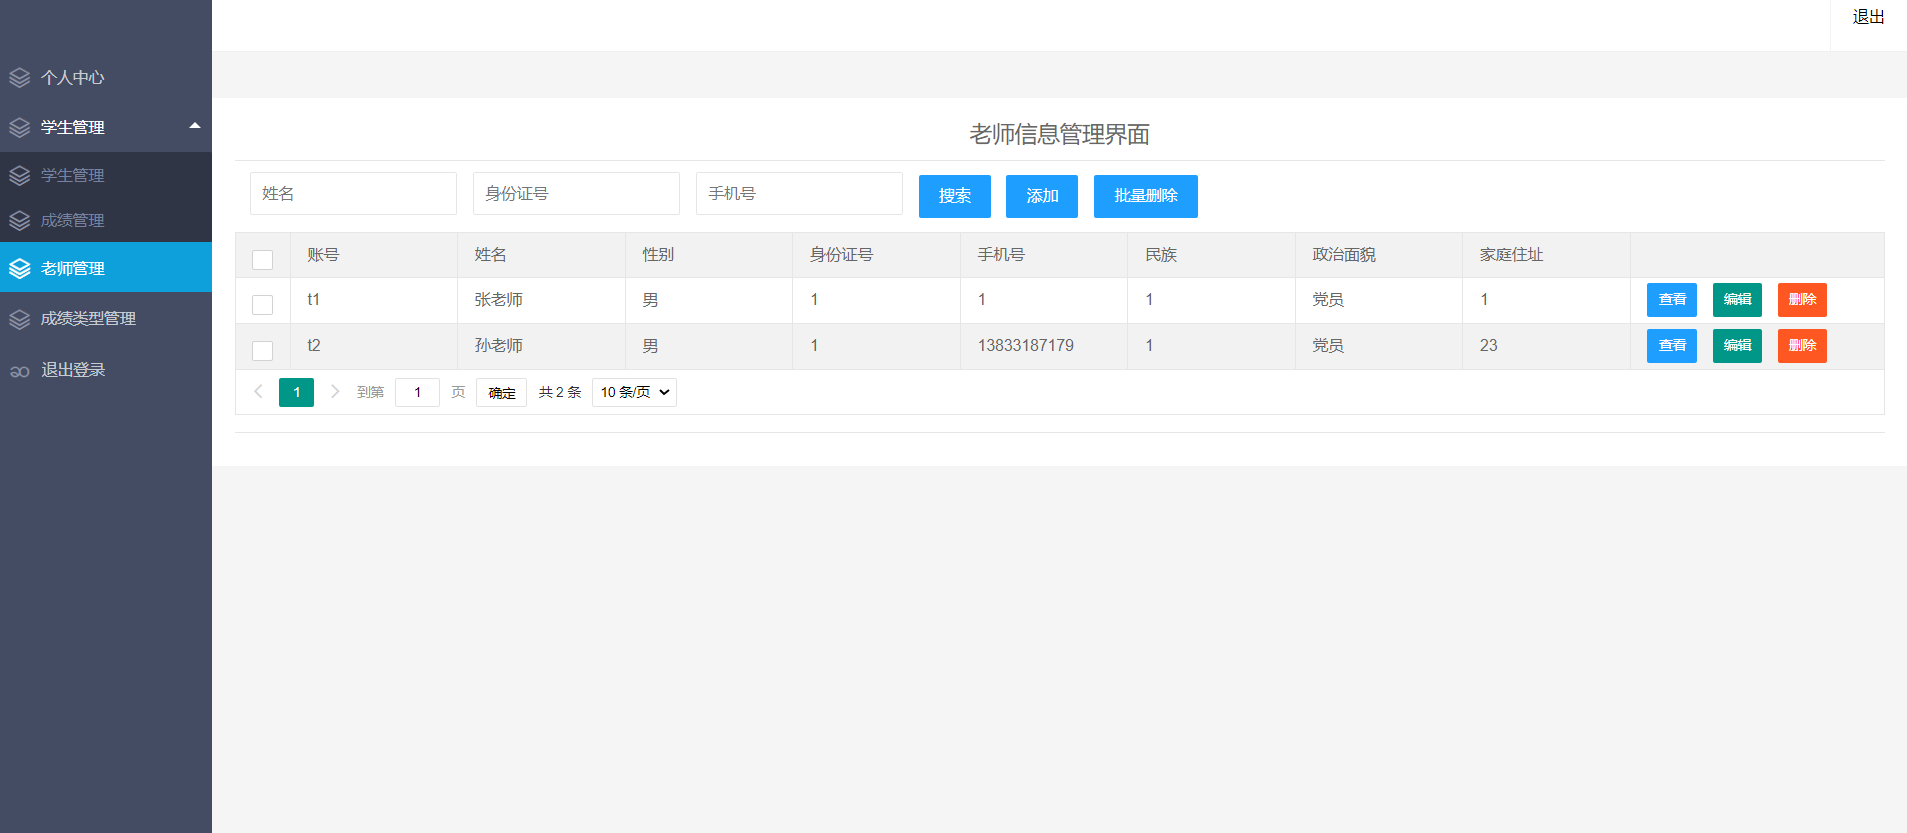
Task: Click the layers icon beside 成绩管理
Action: 20,220
